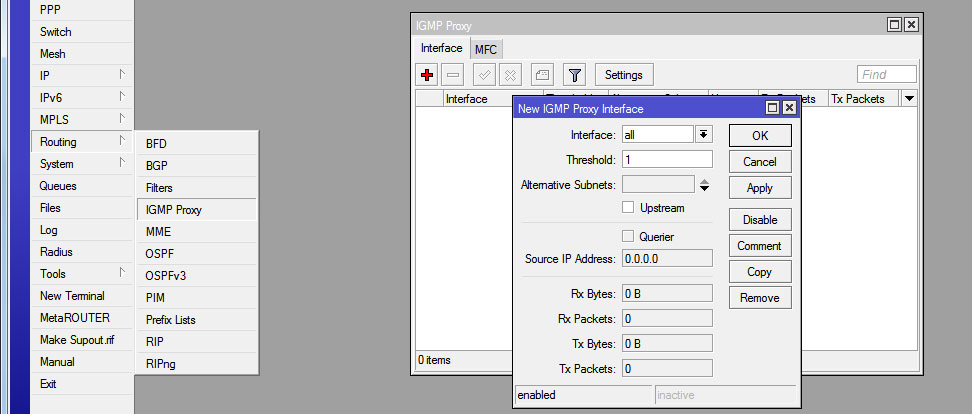Open the Tools menu item
The width and height of the screenshot is (972, 414).
coord(53,274)
